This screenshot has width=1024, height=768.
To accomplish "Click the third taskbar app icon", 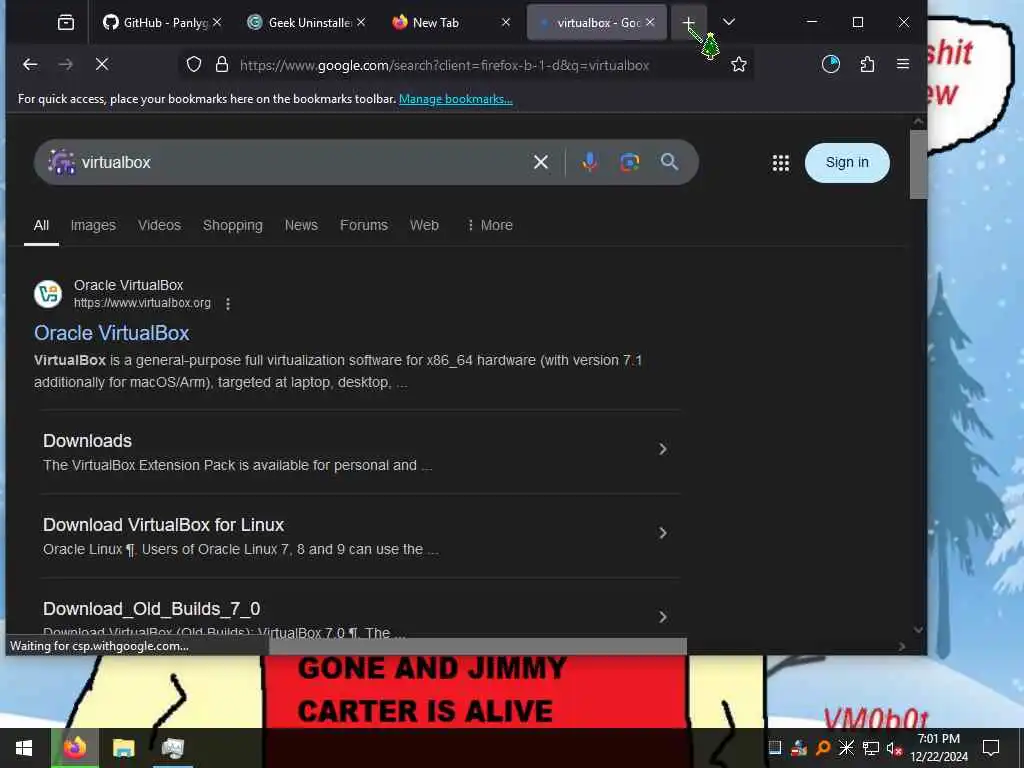I will click(173, 748).
